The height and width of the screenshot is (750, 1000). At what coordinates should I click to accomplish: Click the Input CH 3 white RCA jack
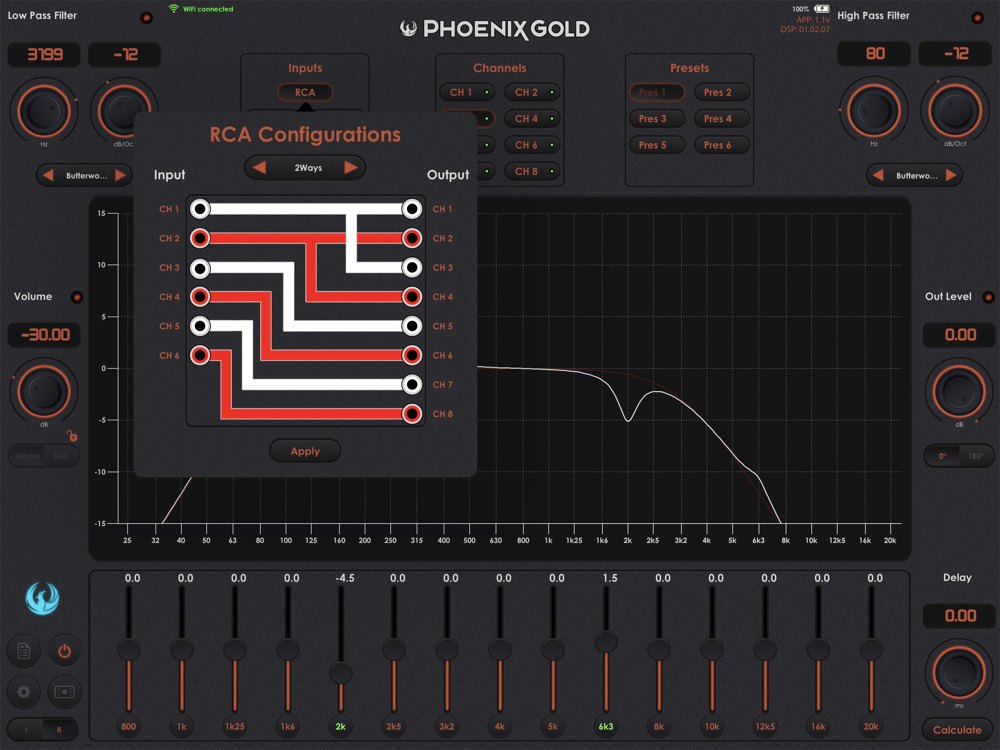pos(200,268)
